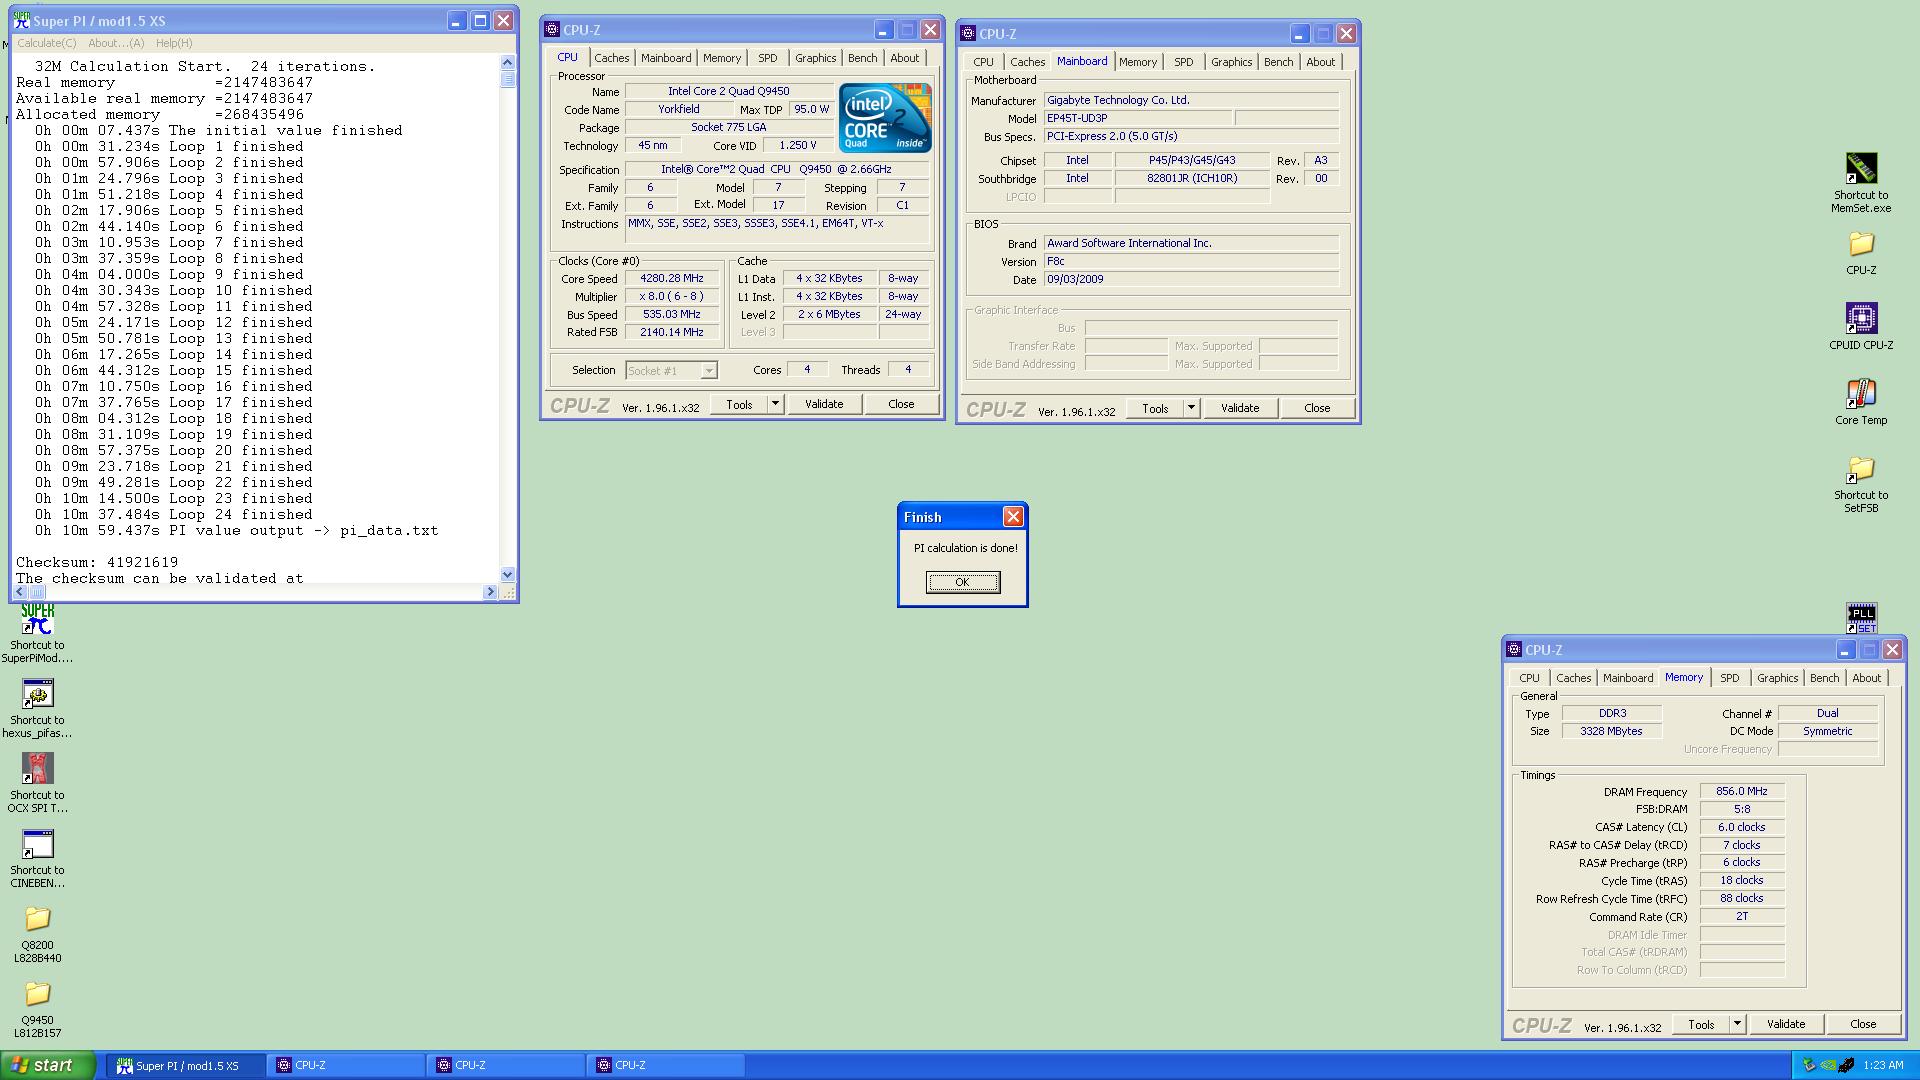
Task: Click the PLL SET desktop icon
Action: click(1861, 617)
